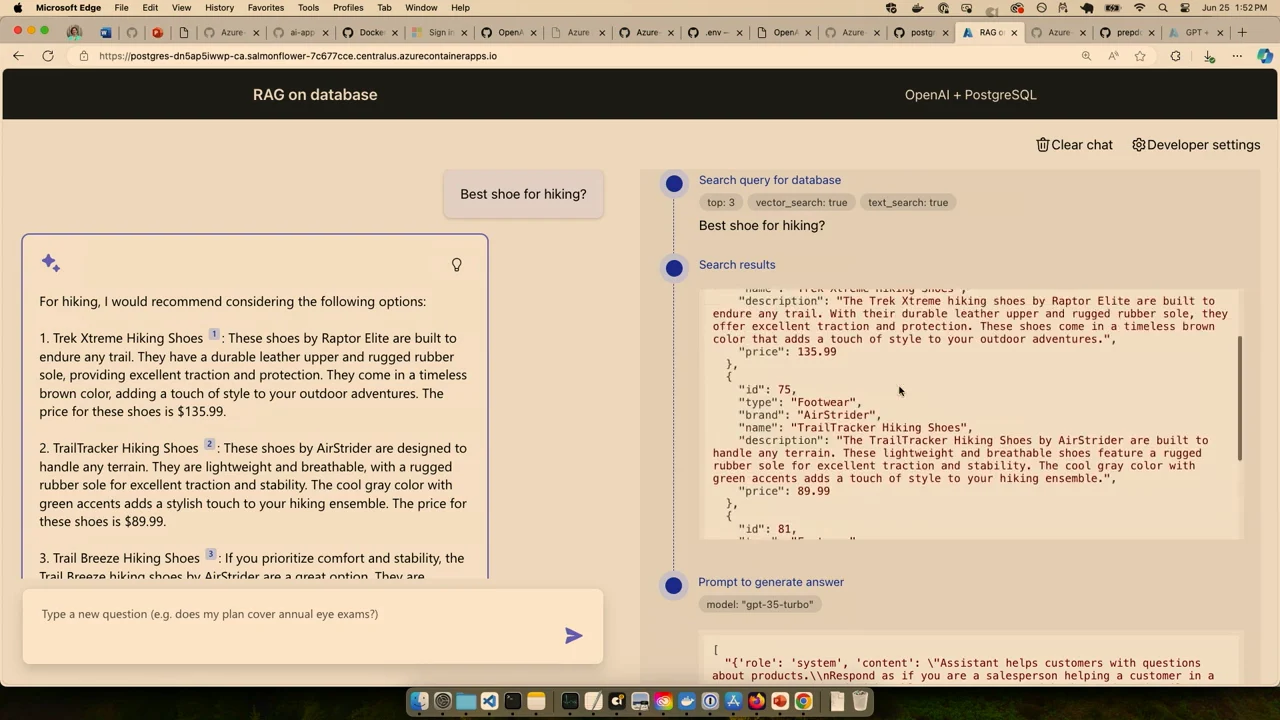
Task: Open Spotlight search in menu bar
Action: tap(1163, 8)
